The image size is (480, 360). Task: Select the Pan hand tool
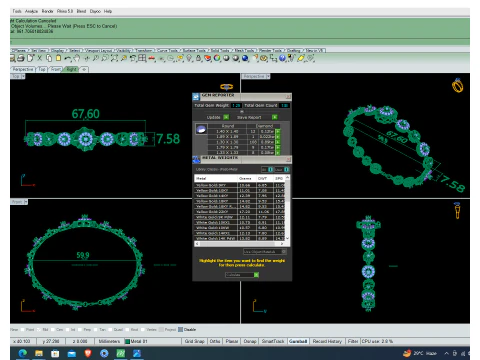point(77,58)
